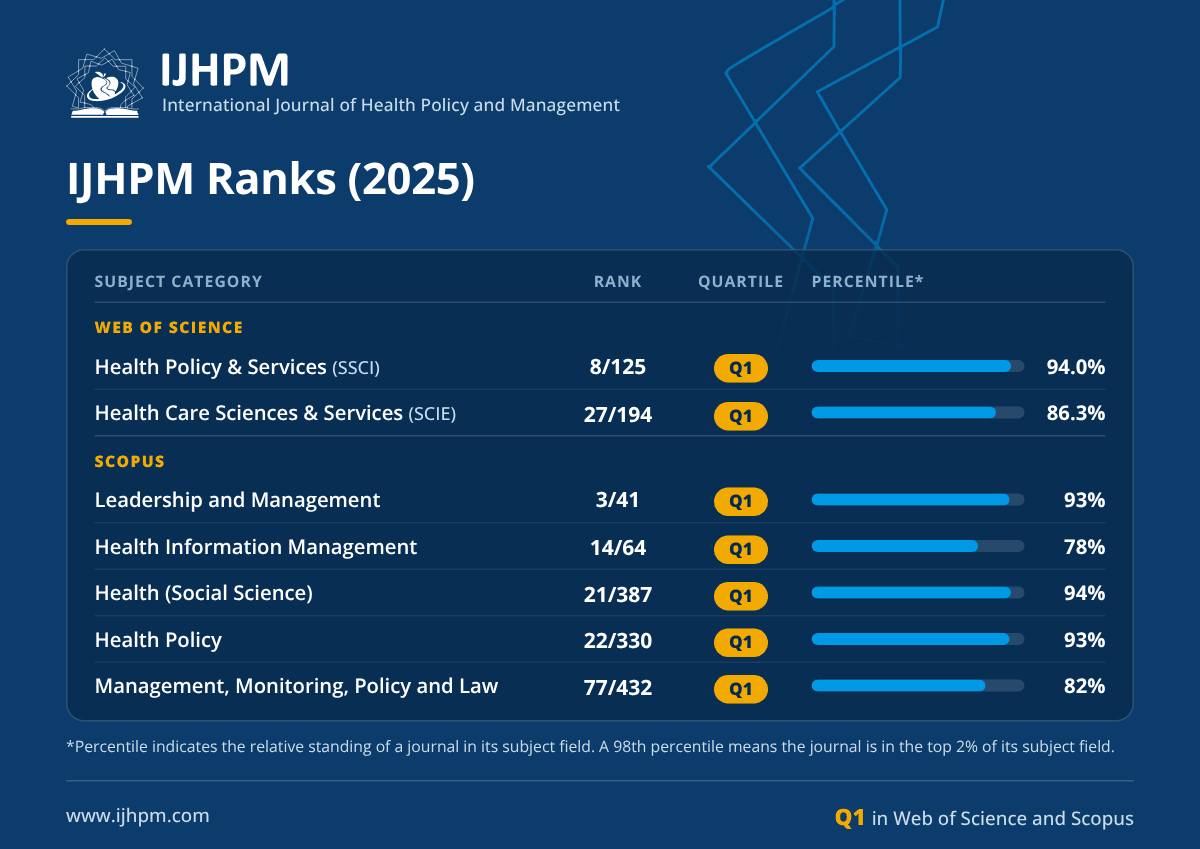
Task: Click percentile bar in the 22/330 Health Policy row
Action: [x=918, y=639]
